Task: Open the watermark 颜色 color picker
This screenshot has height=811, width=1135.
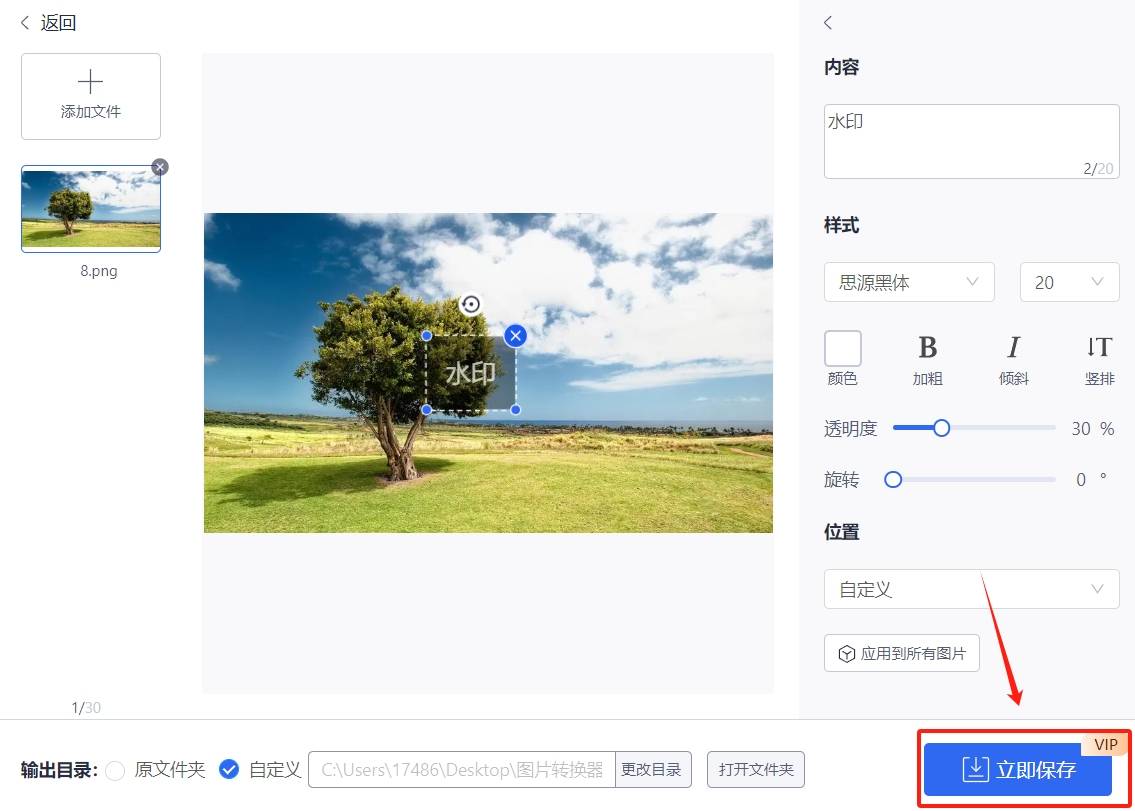Action: click(842, 346)
